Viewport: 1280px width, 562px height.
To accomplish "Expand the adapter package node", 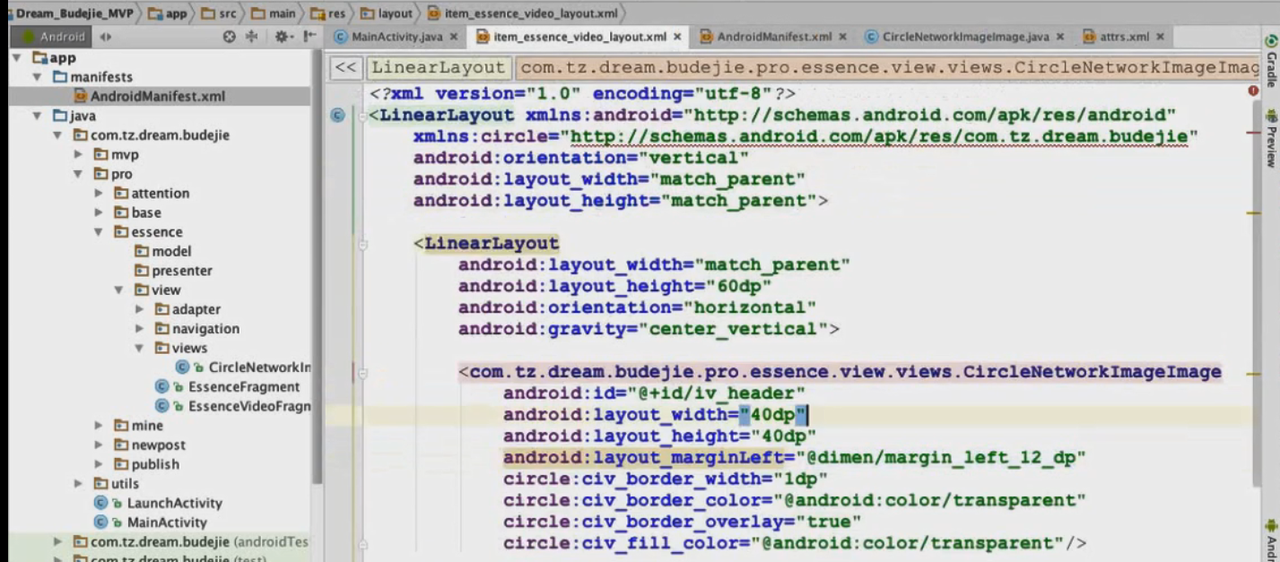I will [140, 310].
